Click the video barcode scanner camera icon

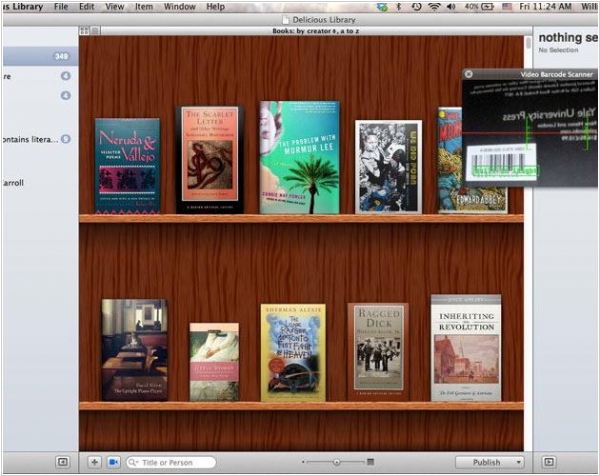pyautogui.click(x=113, y=462)
